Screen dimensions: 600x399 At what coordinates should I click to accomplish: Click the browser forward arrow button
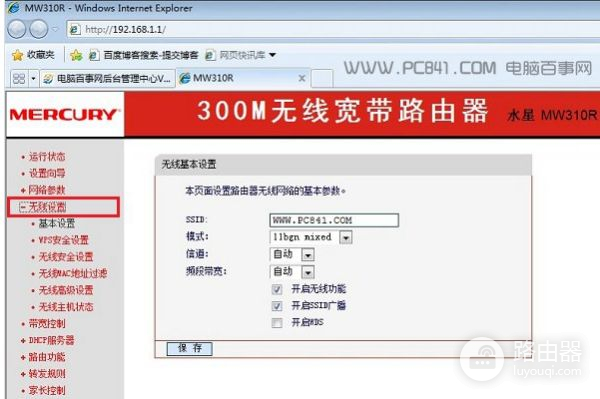click(x=39, y=29)
